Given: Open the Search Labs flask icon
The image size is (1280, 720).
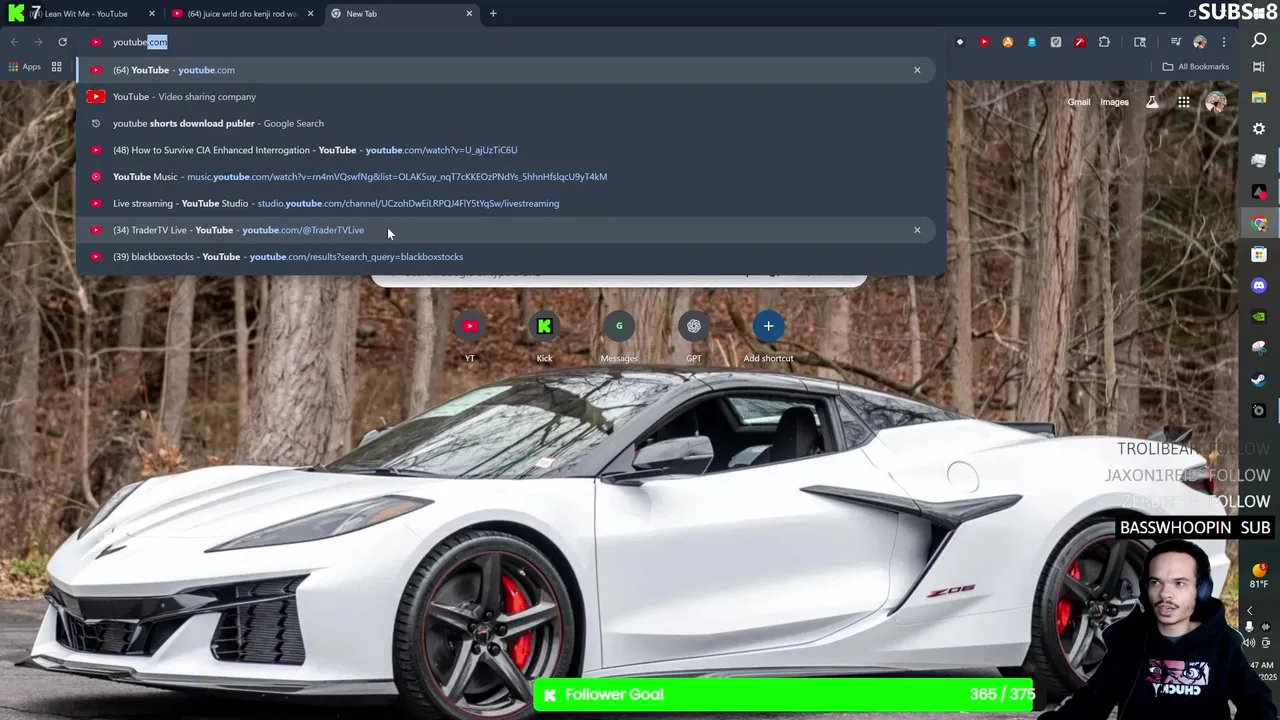Looking at the screenshot, I should pyautogui.click(x=1152, y=102).
